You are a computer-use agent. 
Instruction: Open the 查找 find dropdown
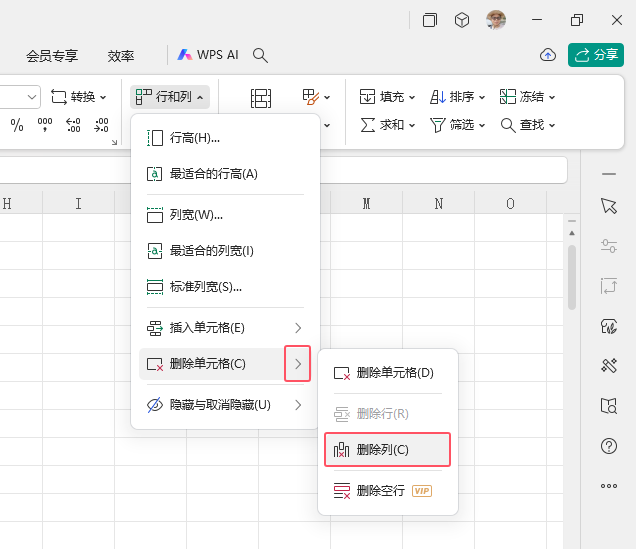tap(527, 125)
